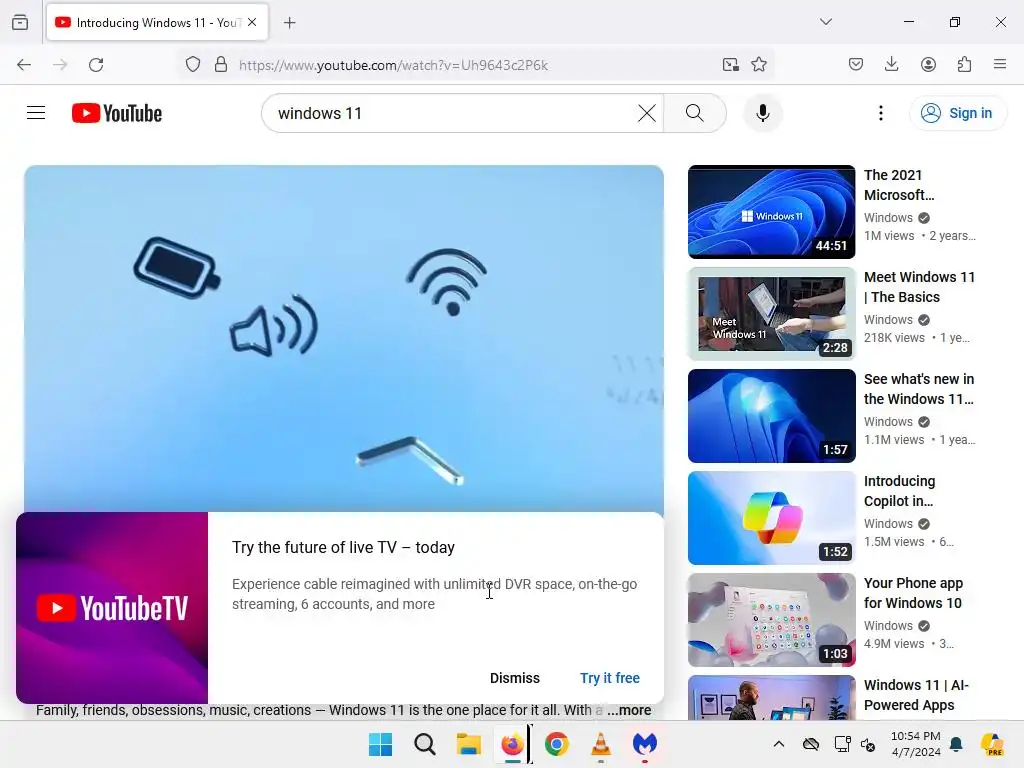Open Firefox downloads panel

(x=891, y=65)
